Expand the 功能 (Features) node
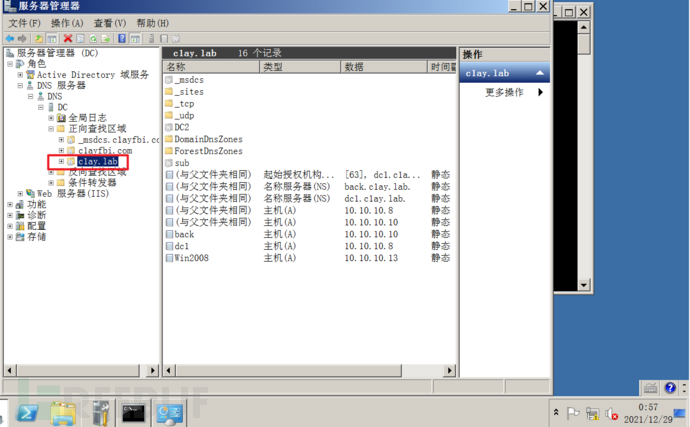The image size is (690, 427). pyautogui.click(x=10, y=205)
